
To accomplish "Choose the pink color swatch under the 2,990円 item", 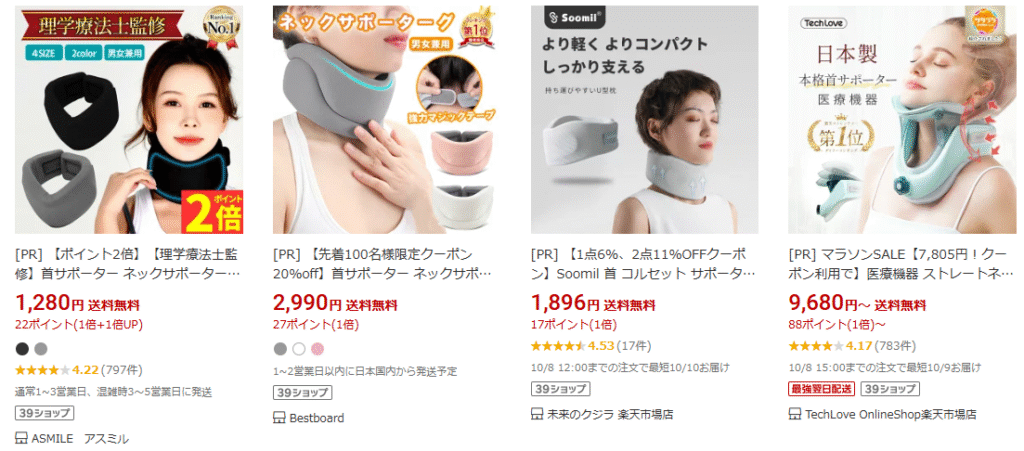I will [317, 348].
